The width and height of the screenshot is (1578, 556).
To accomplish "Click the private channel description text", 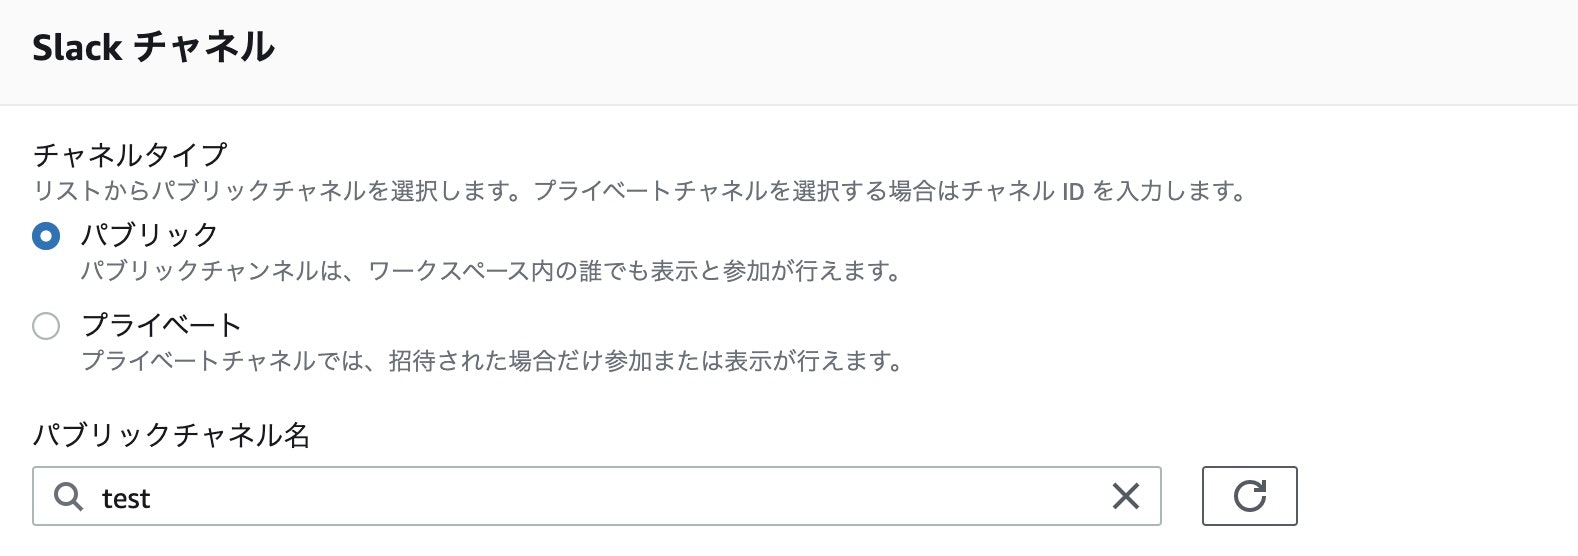I will point(491,361).
